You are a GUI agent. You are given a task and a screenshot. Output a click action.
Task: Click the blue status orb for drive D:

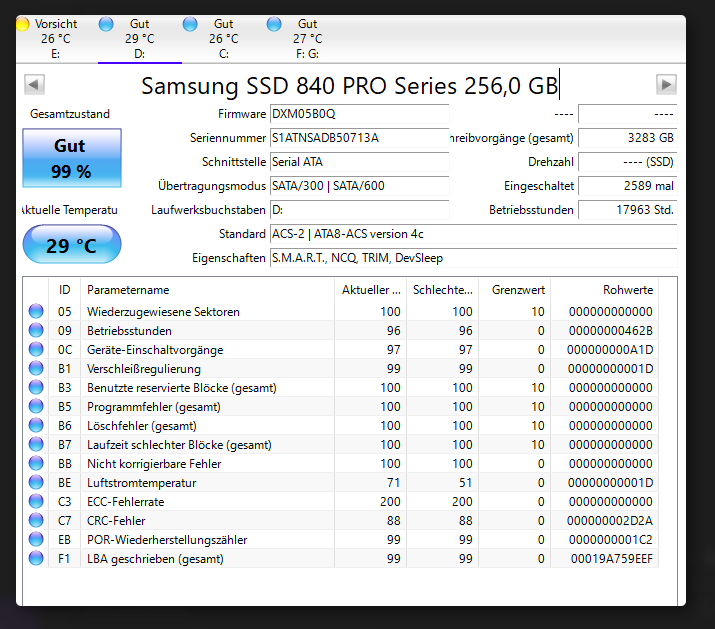pyautogui.click(x=106, y=24)
